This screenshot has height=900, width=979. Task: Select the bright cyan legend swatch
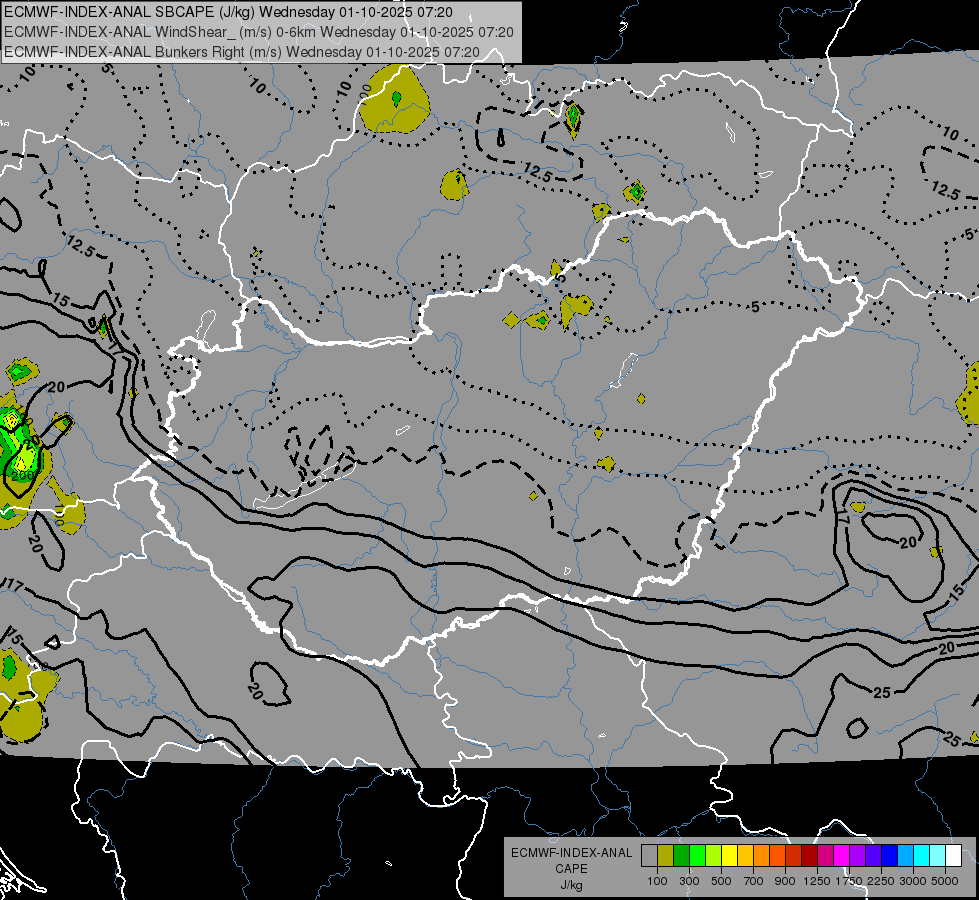[x=921, y=856]
